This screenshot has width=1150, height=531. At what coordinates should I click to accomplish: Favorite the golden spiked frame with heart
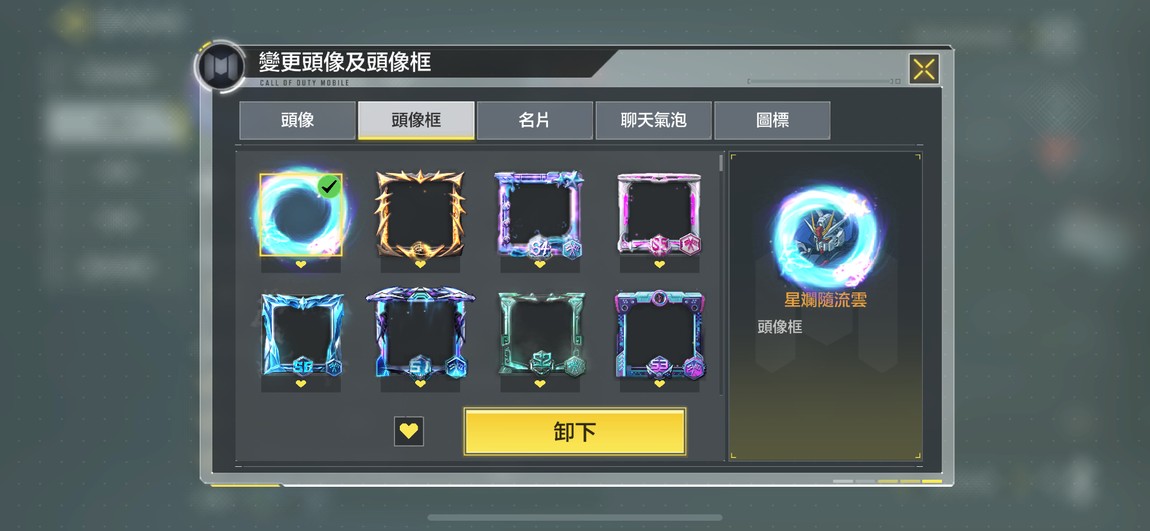420,264
